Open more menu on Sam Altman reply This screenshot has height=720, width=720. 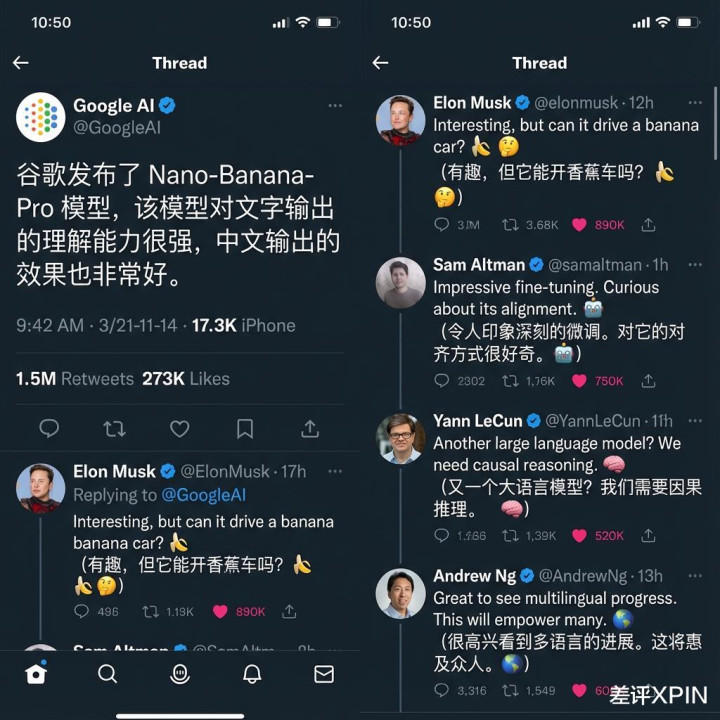pos(695,264)
